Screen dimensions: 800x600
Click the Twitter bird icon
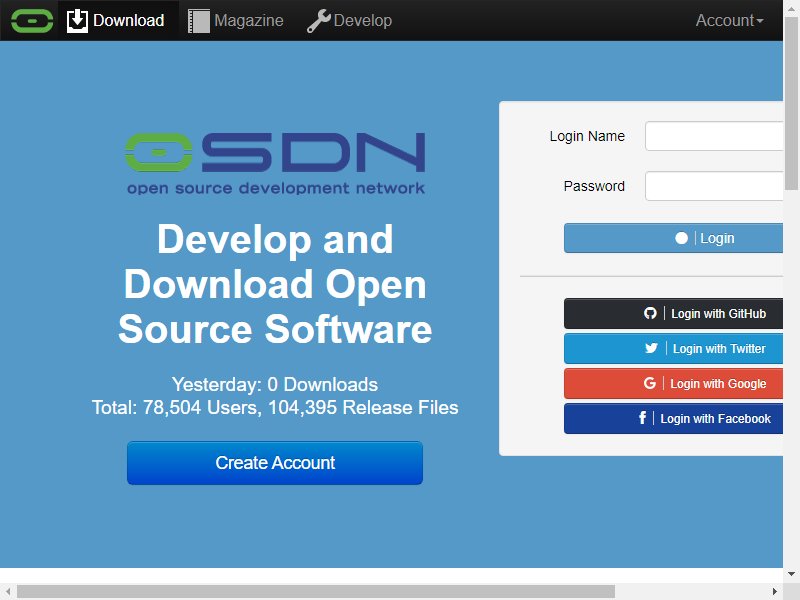(x=651, y=348)
